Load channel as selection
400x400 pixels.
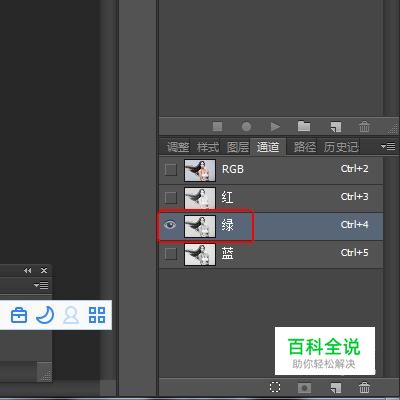coord(275,387)
